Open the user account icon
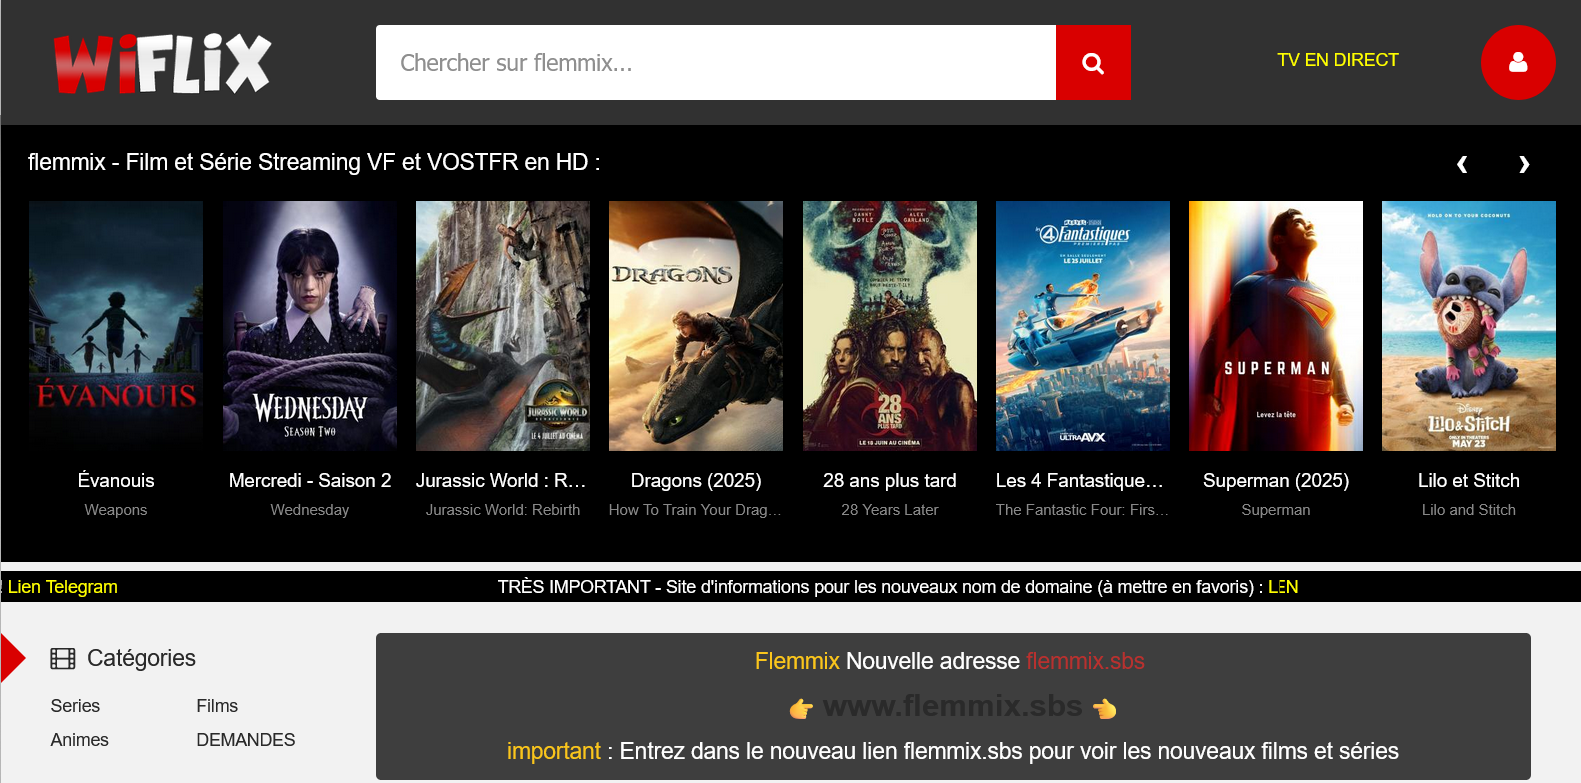The width and height of the screenshot is (1581, 783). 1517,62
